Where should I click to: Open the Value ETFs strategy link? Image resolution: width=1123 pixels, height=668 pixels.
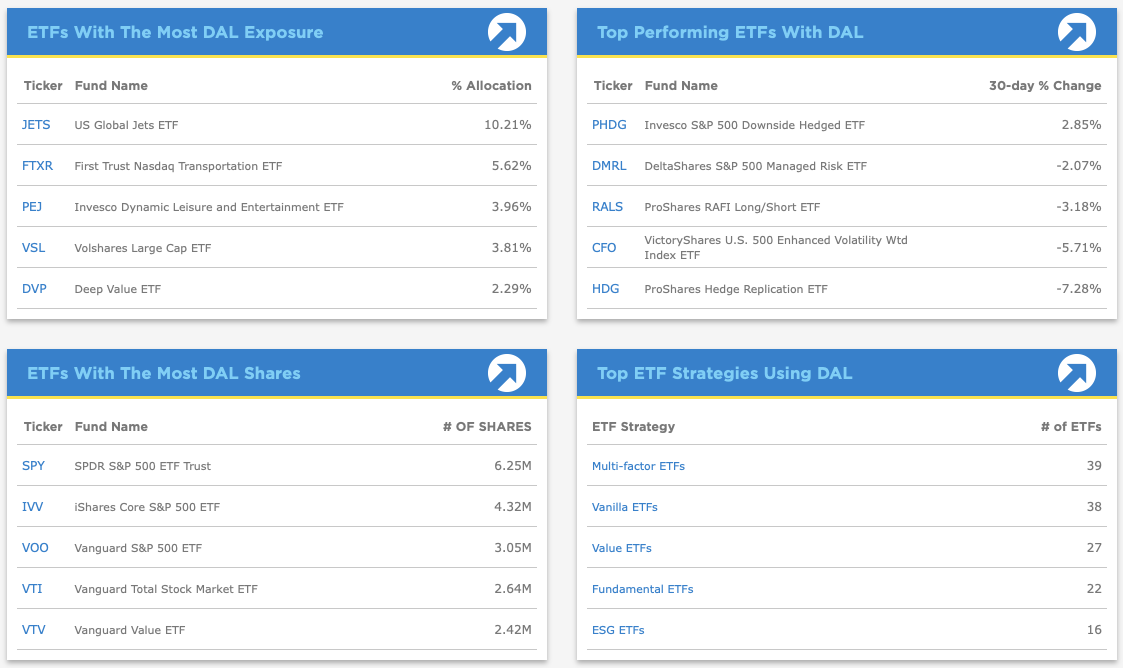pyautogui.click(x=622, y=548)
